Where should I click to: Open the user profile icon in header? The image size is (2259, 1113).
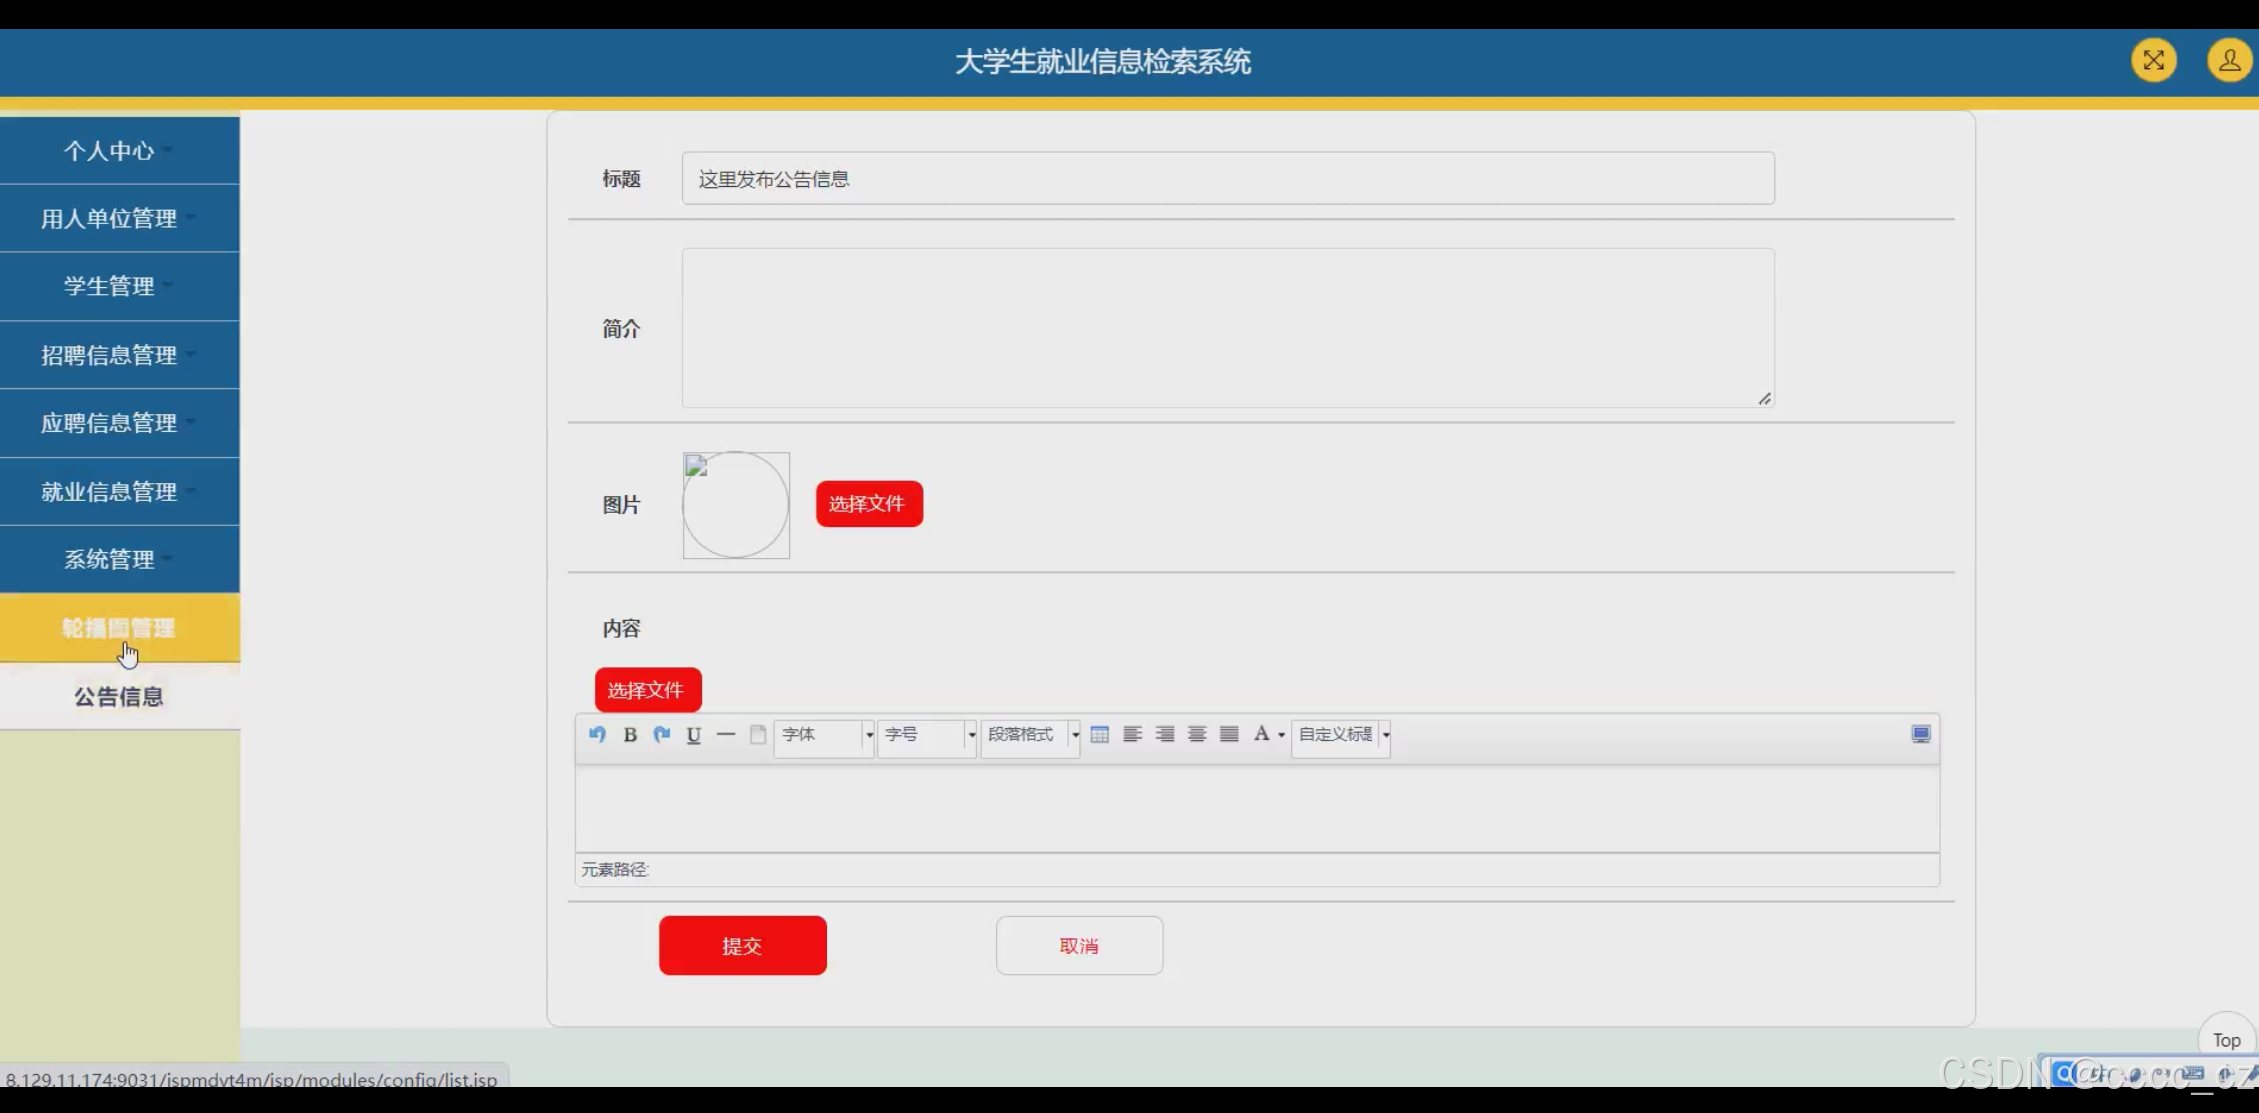click(x=2229, y=61)
